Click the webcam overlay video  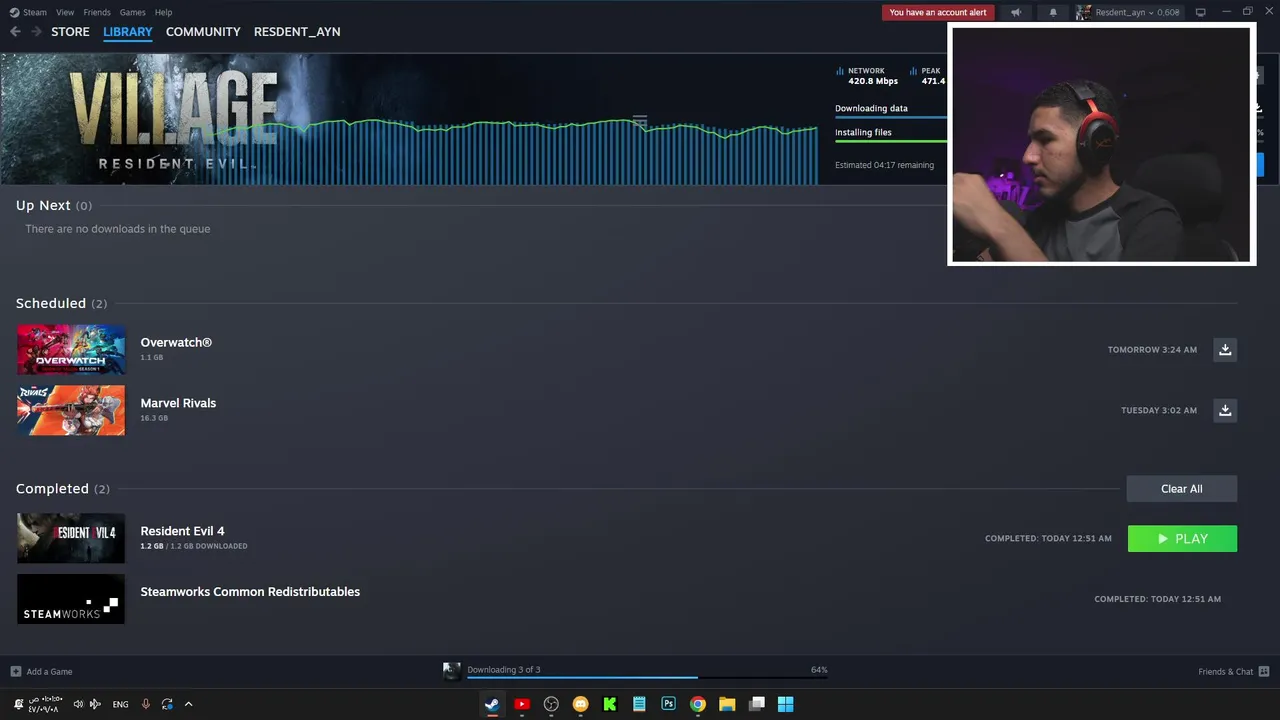point(1101,144)
